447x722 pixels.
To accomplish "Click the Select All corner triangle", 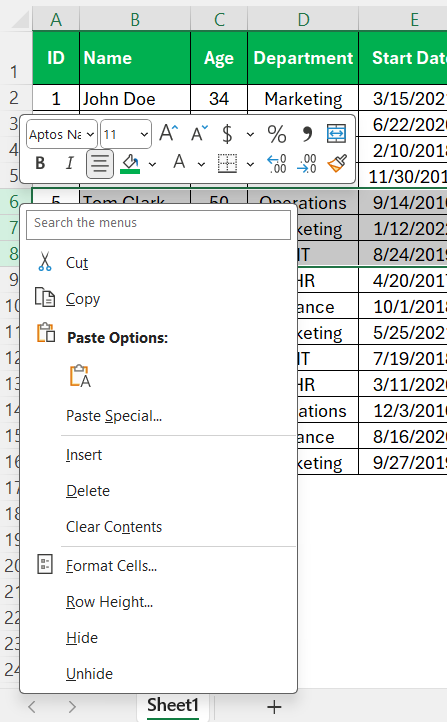I will pos(20,20).
